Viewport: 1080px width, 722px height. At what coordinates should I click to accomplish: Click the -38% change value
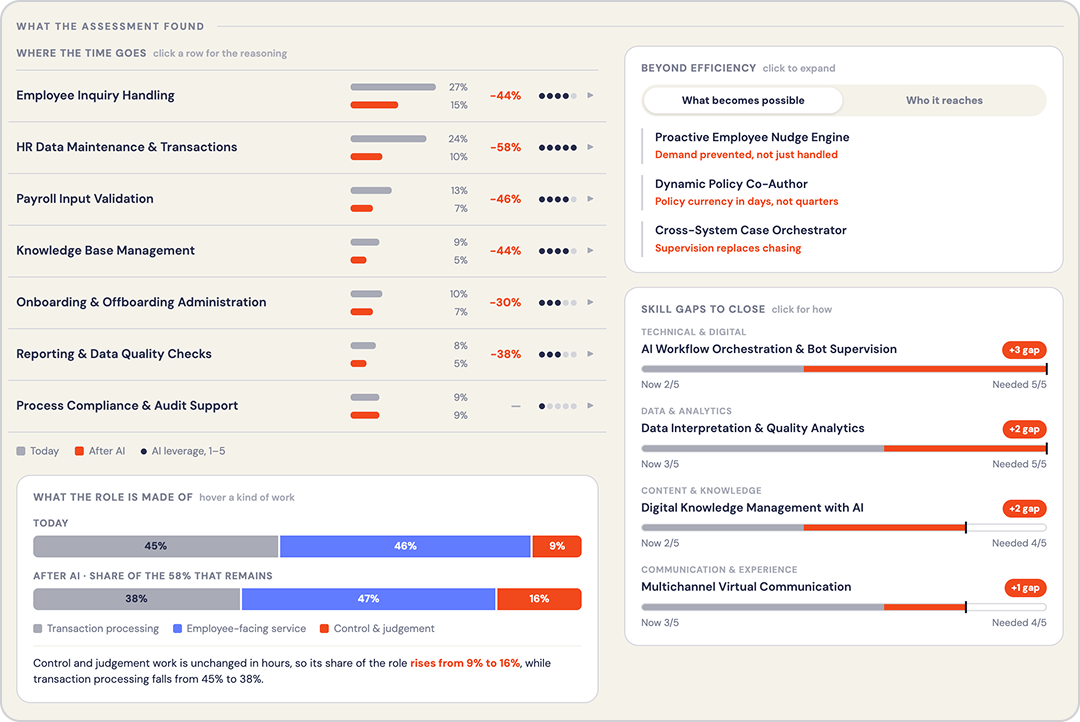pos(506,354)
